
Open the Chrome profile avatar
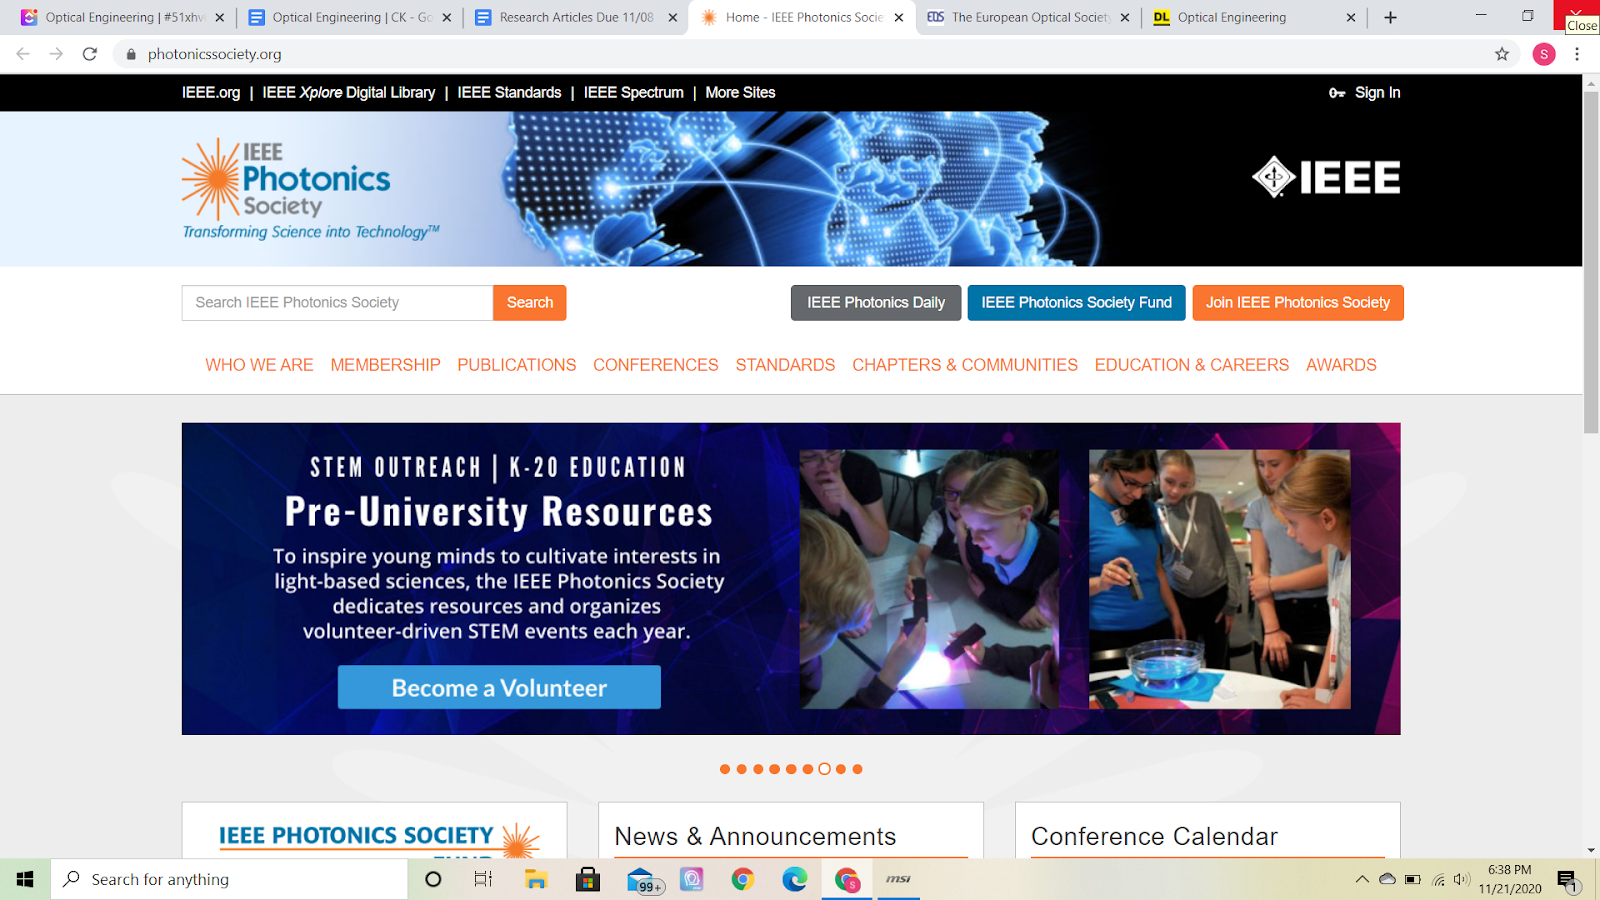pyautogui.click(x=1544, y=54)
